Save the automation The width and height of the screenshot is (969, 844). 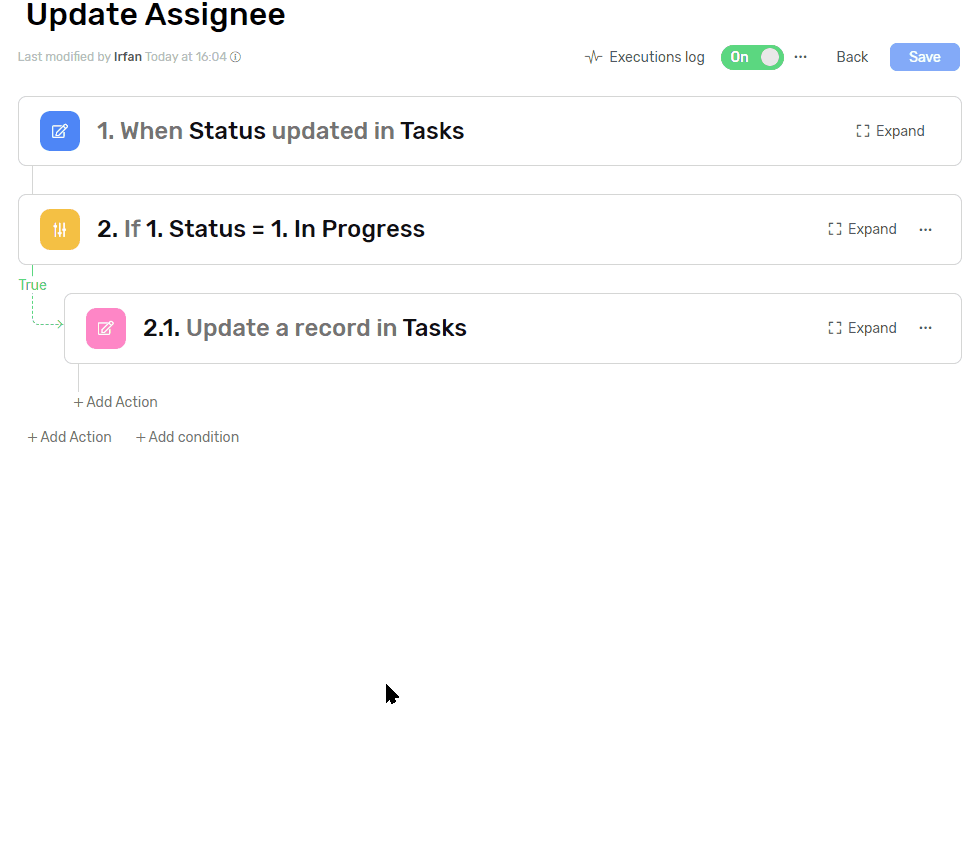pos(924,57)
